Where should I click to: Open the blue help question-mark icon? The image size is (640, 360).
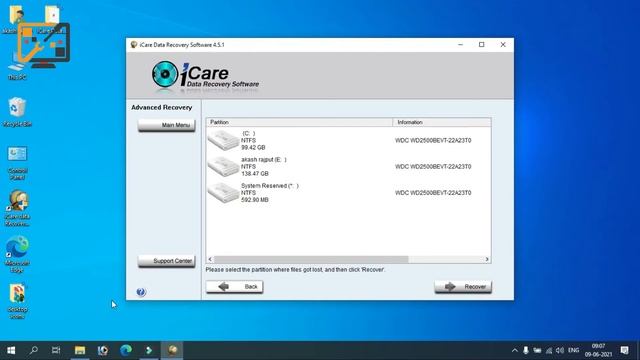[141, 292]
